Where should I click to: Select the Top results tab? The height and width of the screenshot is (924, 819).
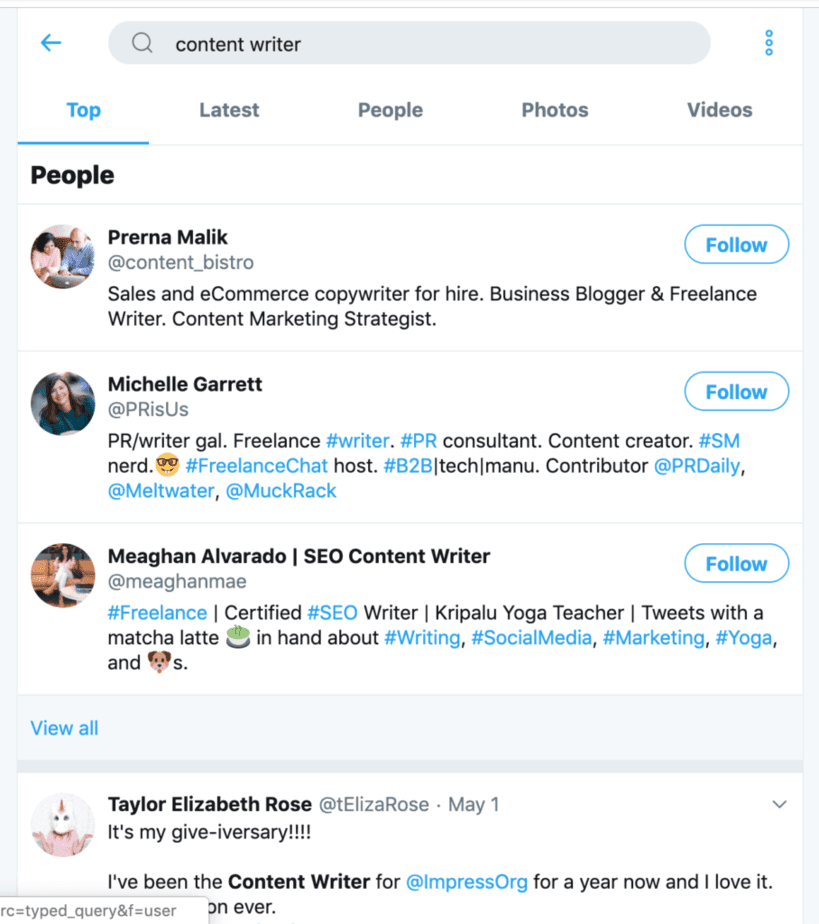83,110
